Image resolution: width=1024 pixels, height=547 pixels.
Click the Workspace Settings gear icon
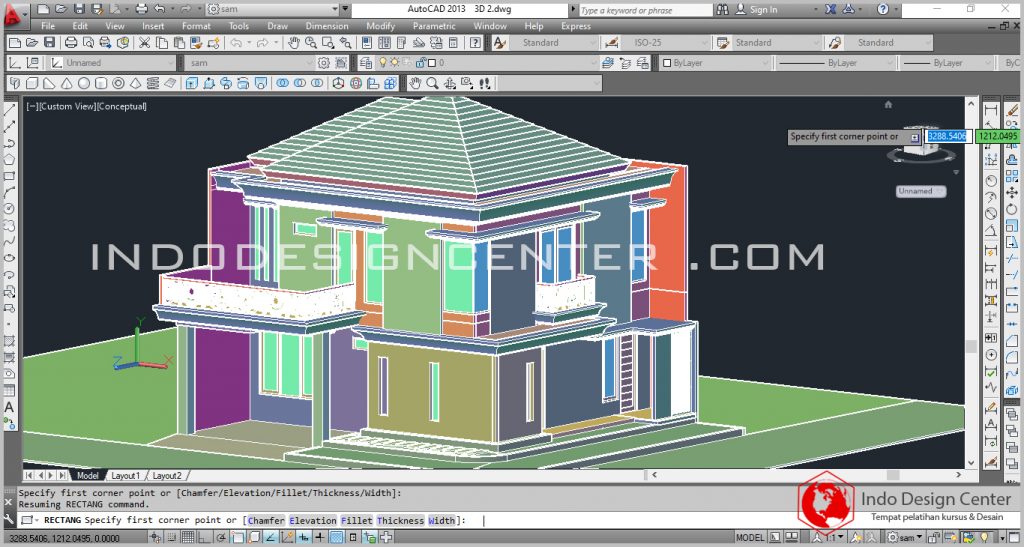point(324,63)
